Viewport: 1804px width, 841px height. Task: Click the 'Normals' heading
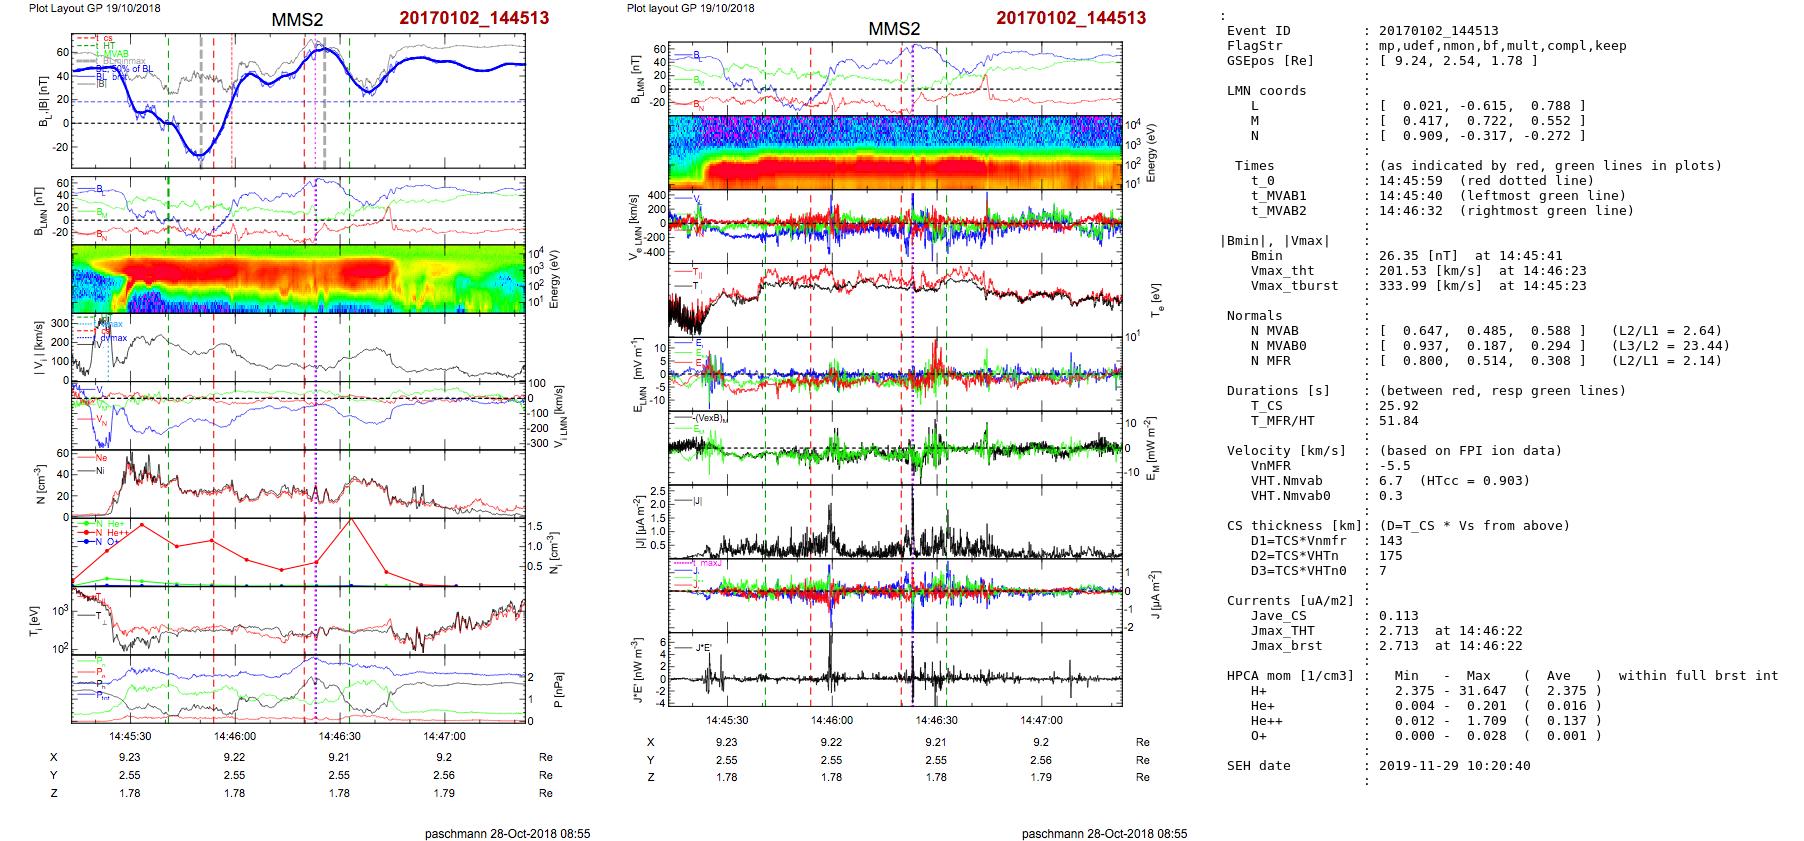click(1254, 316)
